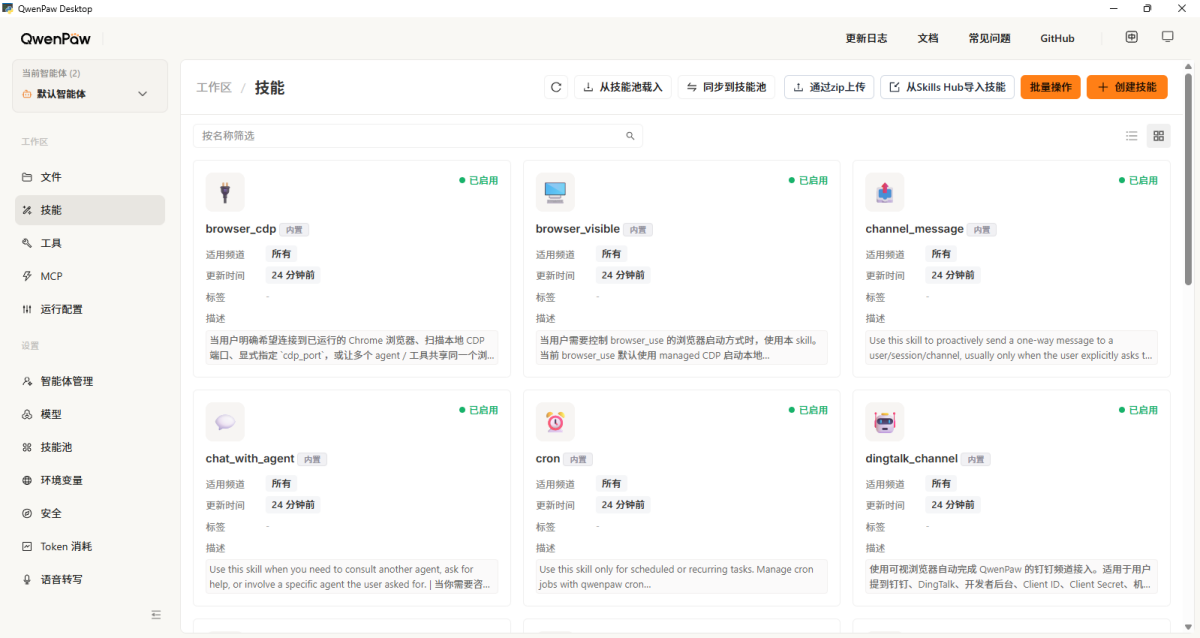Click the cron alarm clock icon
The image size is (1200, 638).
click(555, 422)
